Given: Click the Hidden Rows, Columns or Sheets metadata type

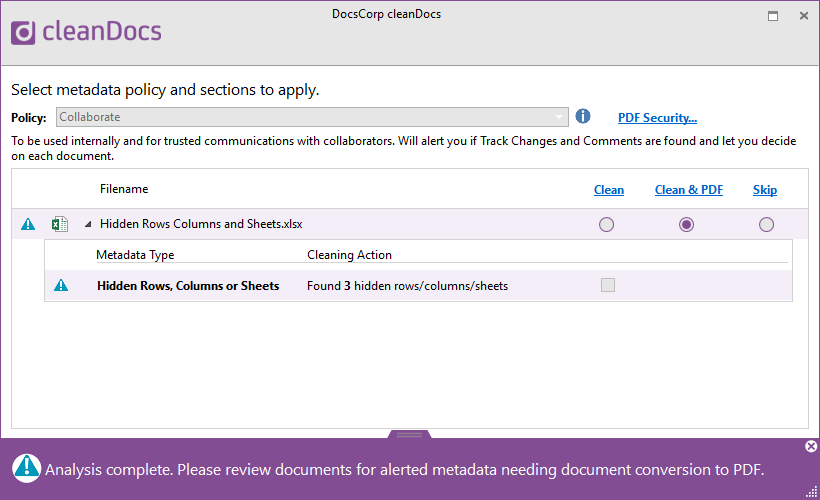Looking at the screenshot, I should [188, 286].
